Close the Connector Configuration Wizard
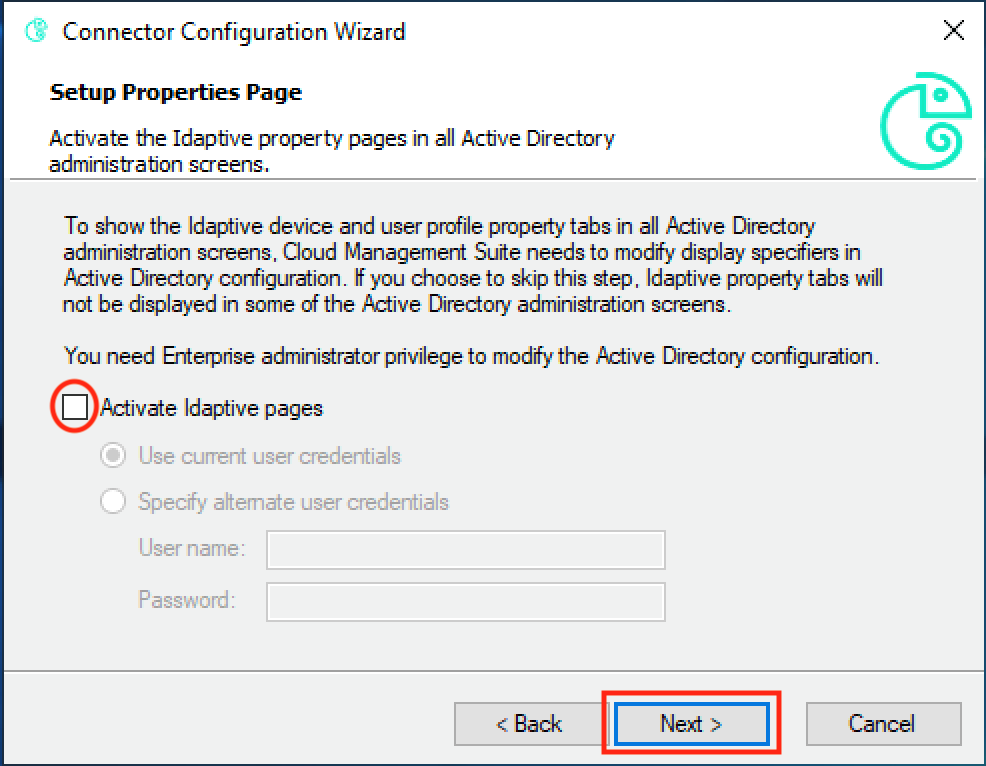986x766 pixels. tap(951, 30)
